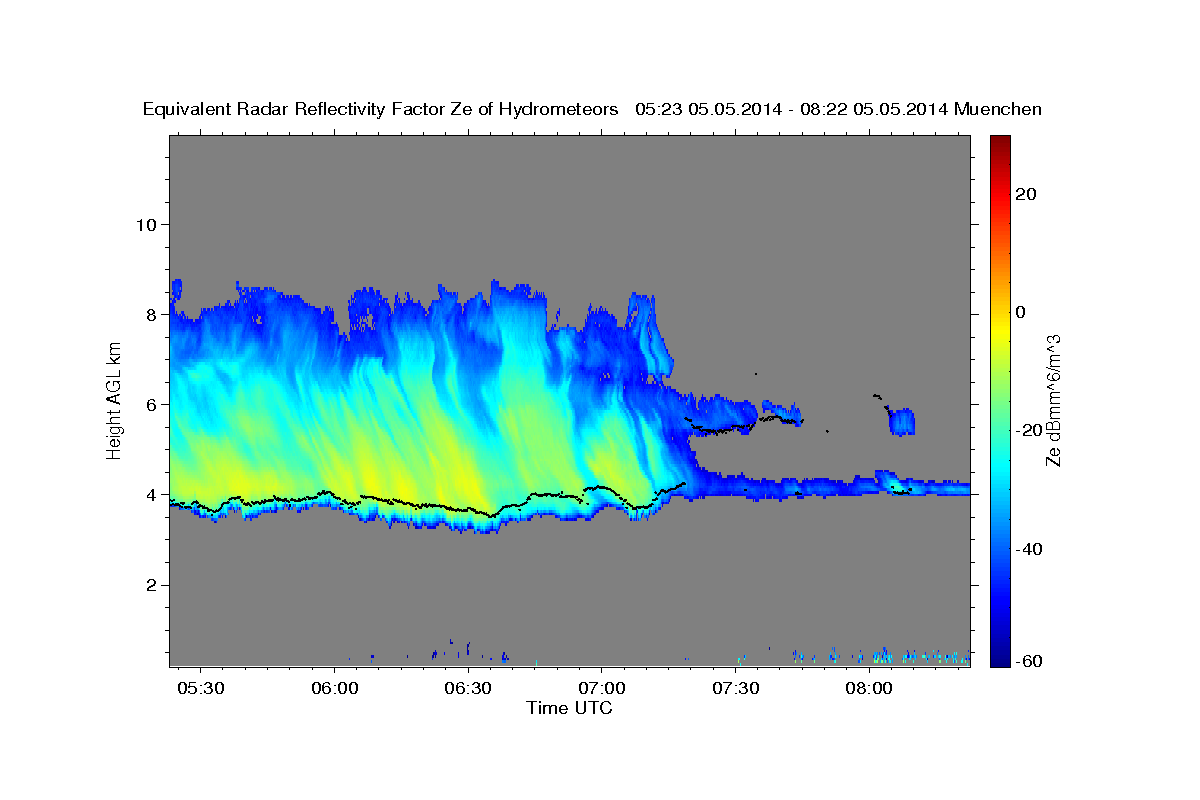Click the plot title 'Equivalent Radar Reflectivity Factor Ze of Hydrometeors'

(381, 109)
